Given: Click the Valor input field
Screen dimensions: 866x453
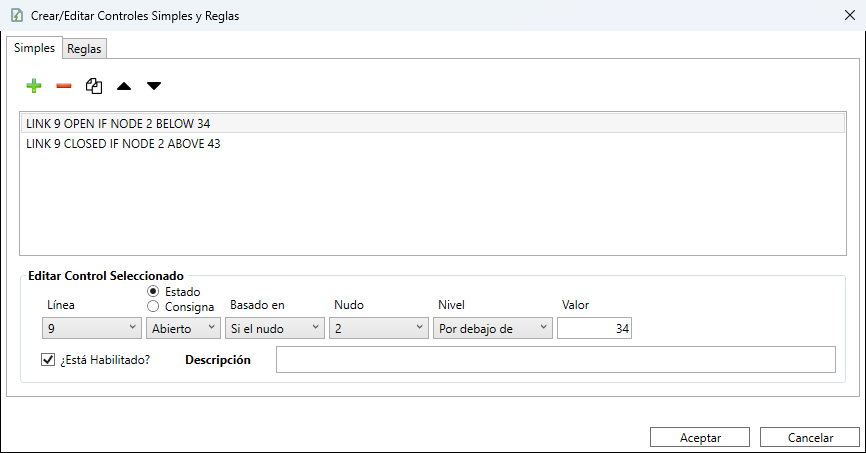Looking at the screenshot, I should [x=594, y=328].
